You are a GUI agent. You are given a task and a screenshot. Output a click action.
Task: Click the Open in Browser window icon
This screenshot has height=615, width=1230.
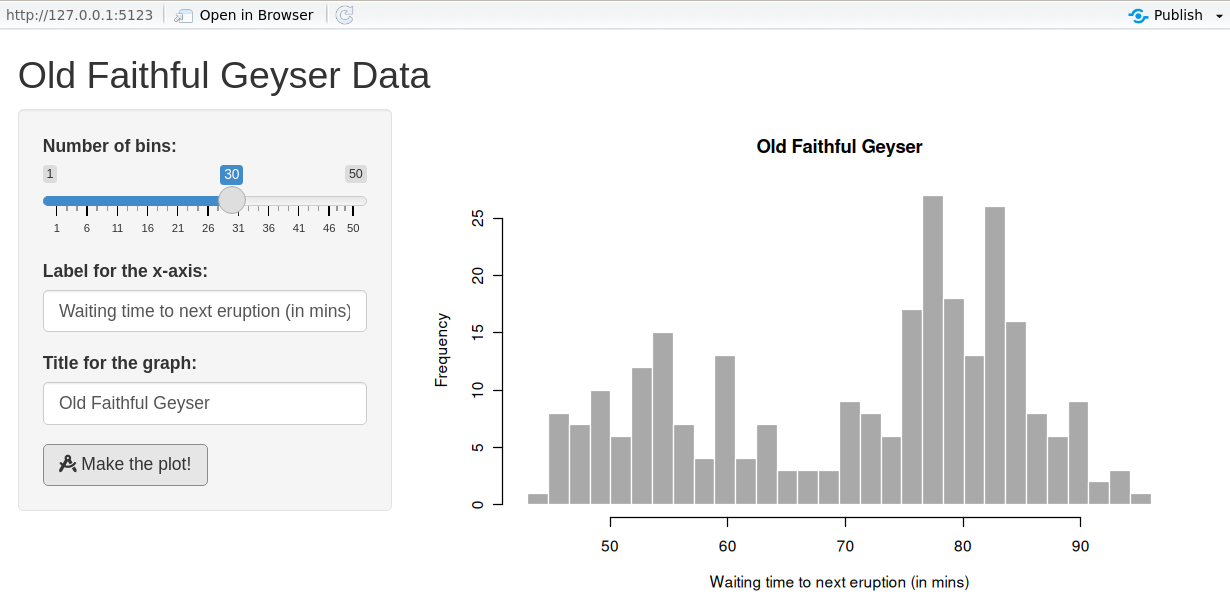[x=183, y=15]
